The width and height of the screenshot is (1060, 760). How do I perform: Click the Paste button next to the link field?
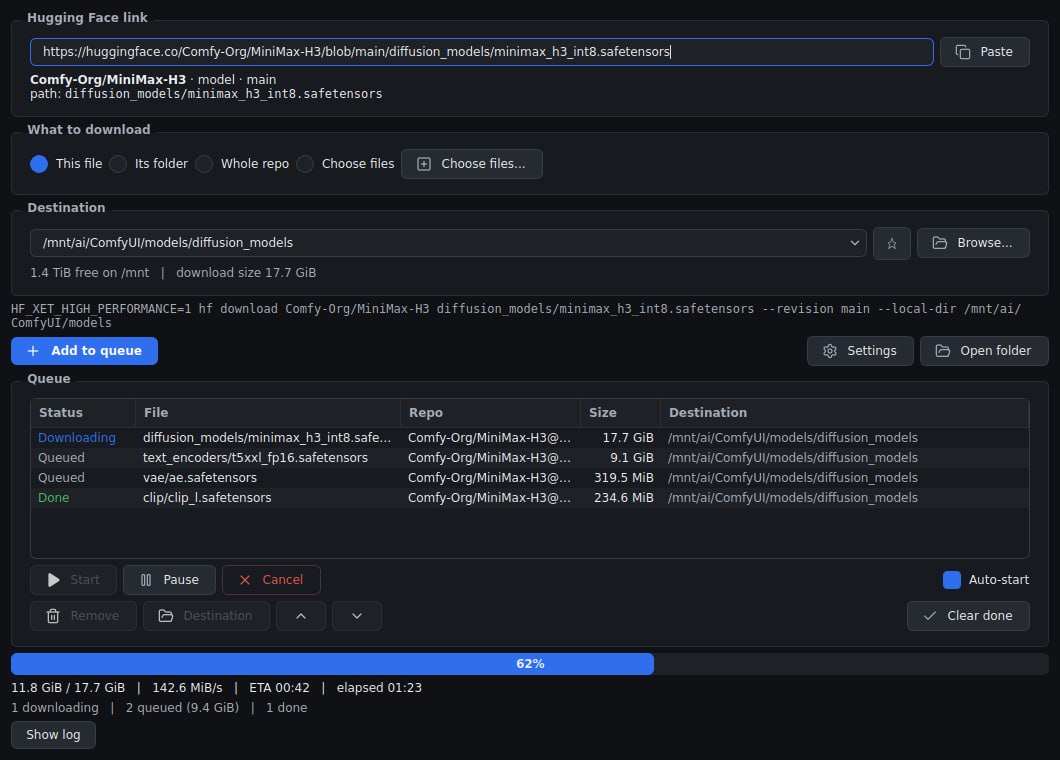(984, 52)
